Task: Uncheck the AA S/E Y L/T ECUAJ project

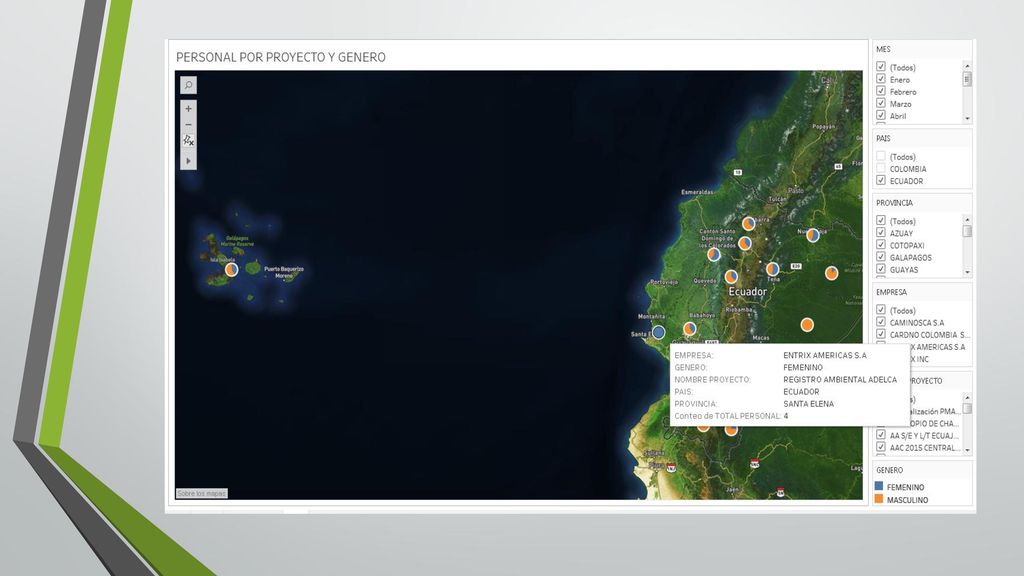Action: pos(881,435)
